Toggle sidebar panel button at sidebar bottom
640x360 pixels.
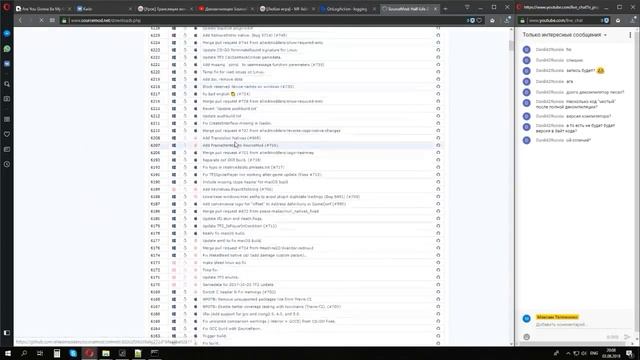pyautogui.click(x=7, y=333)
